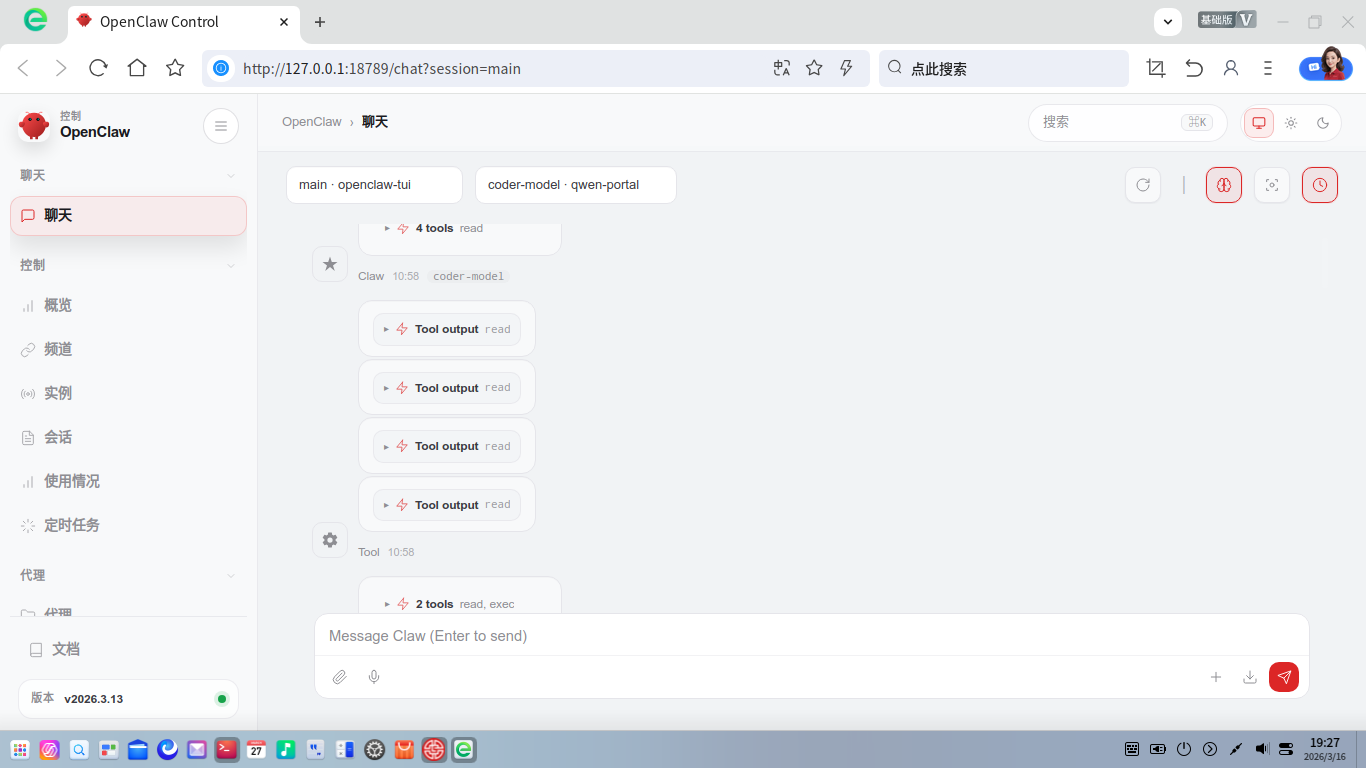Open the 实例 instances sidebar item
This screenshot has width=1366, height=768.
click(x=128, y=393)
